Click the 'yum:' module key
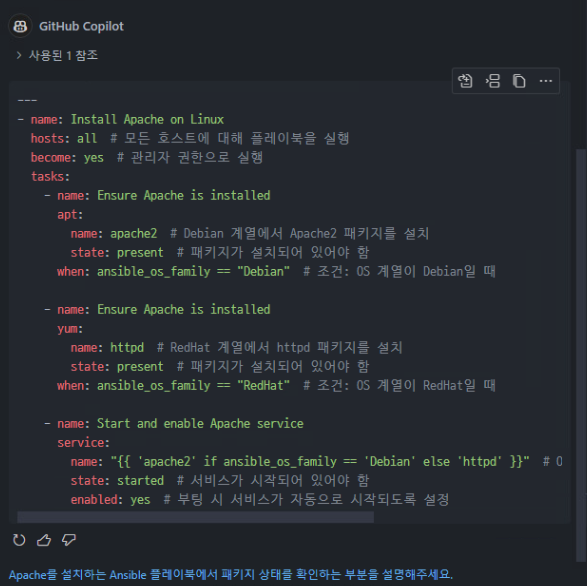The image size is (587, 586). point(70,329)
